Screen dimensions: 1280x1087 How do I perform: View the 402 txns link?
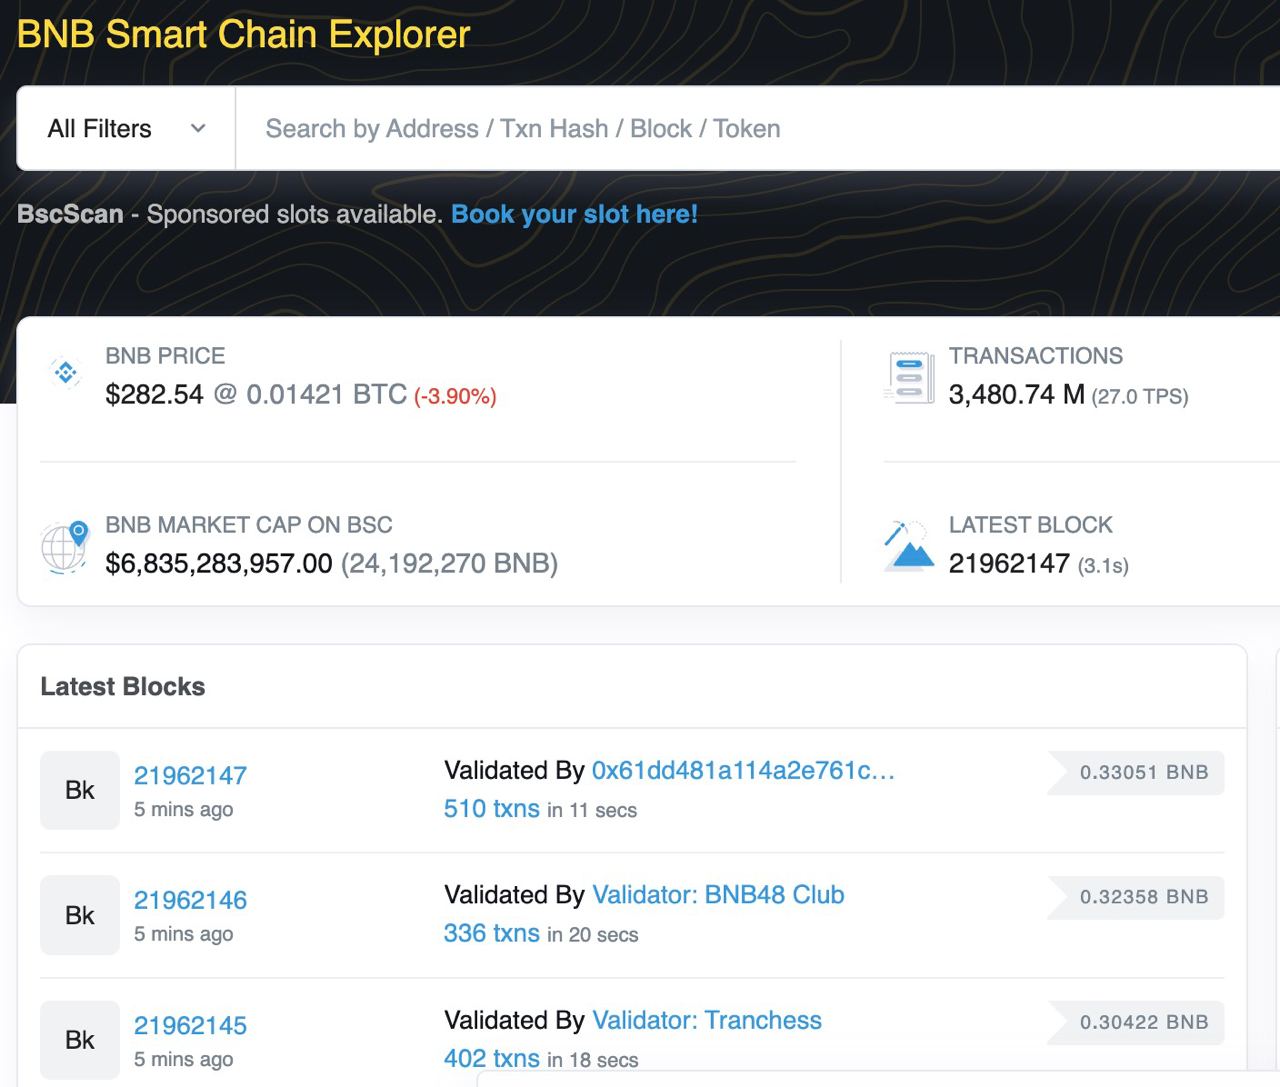tap(492, 1058)
